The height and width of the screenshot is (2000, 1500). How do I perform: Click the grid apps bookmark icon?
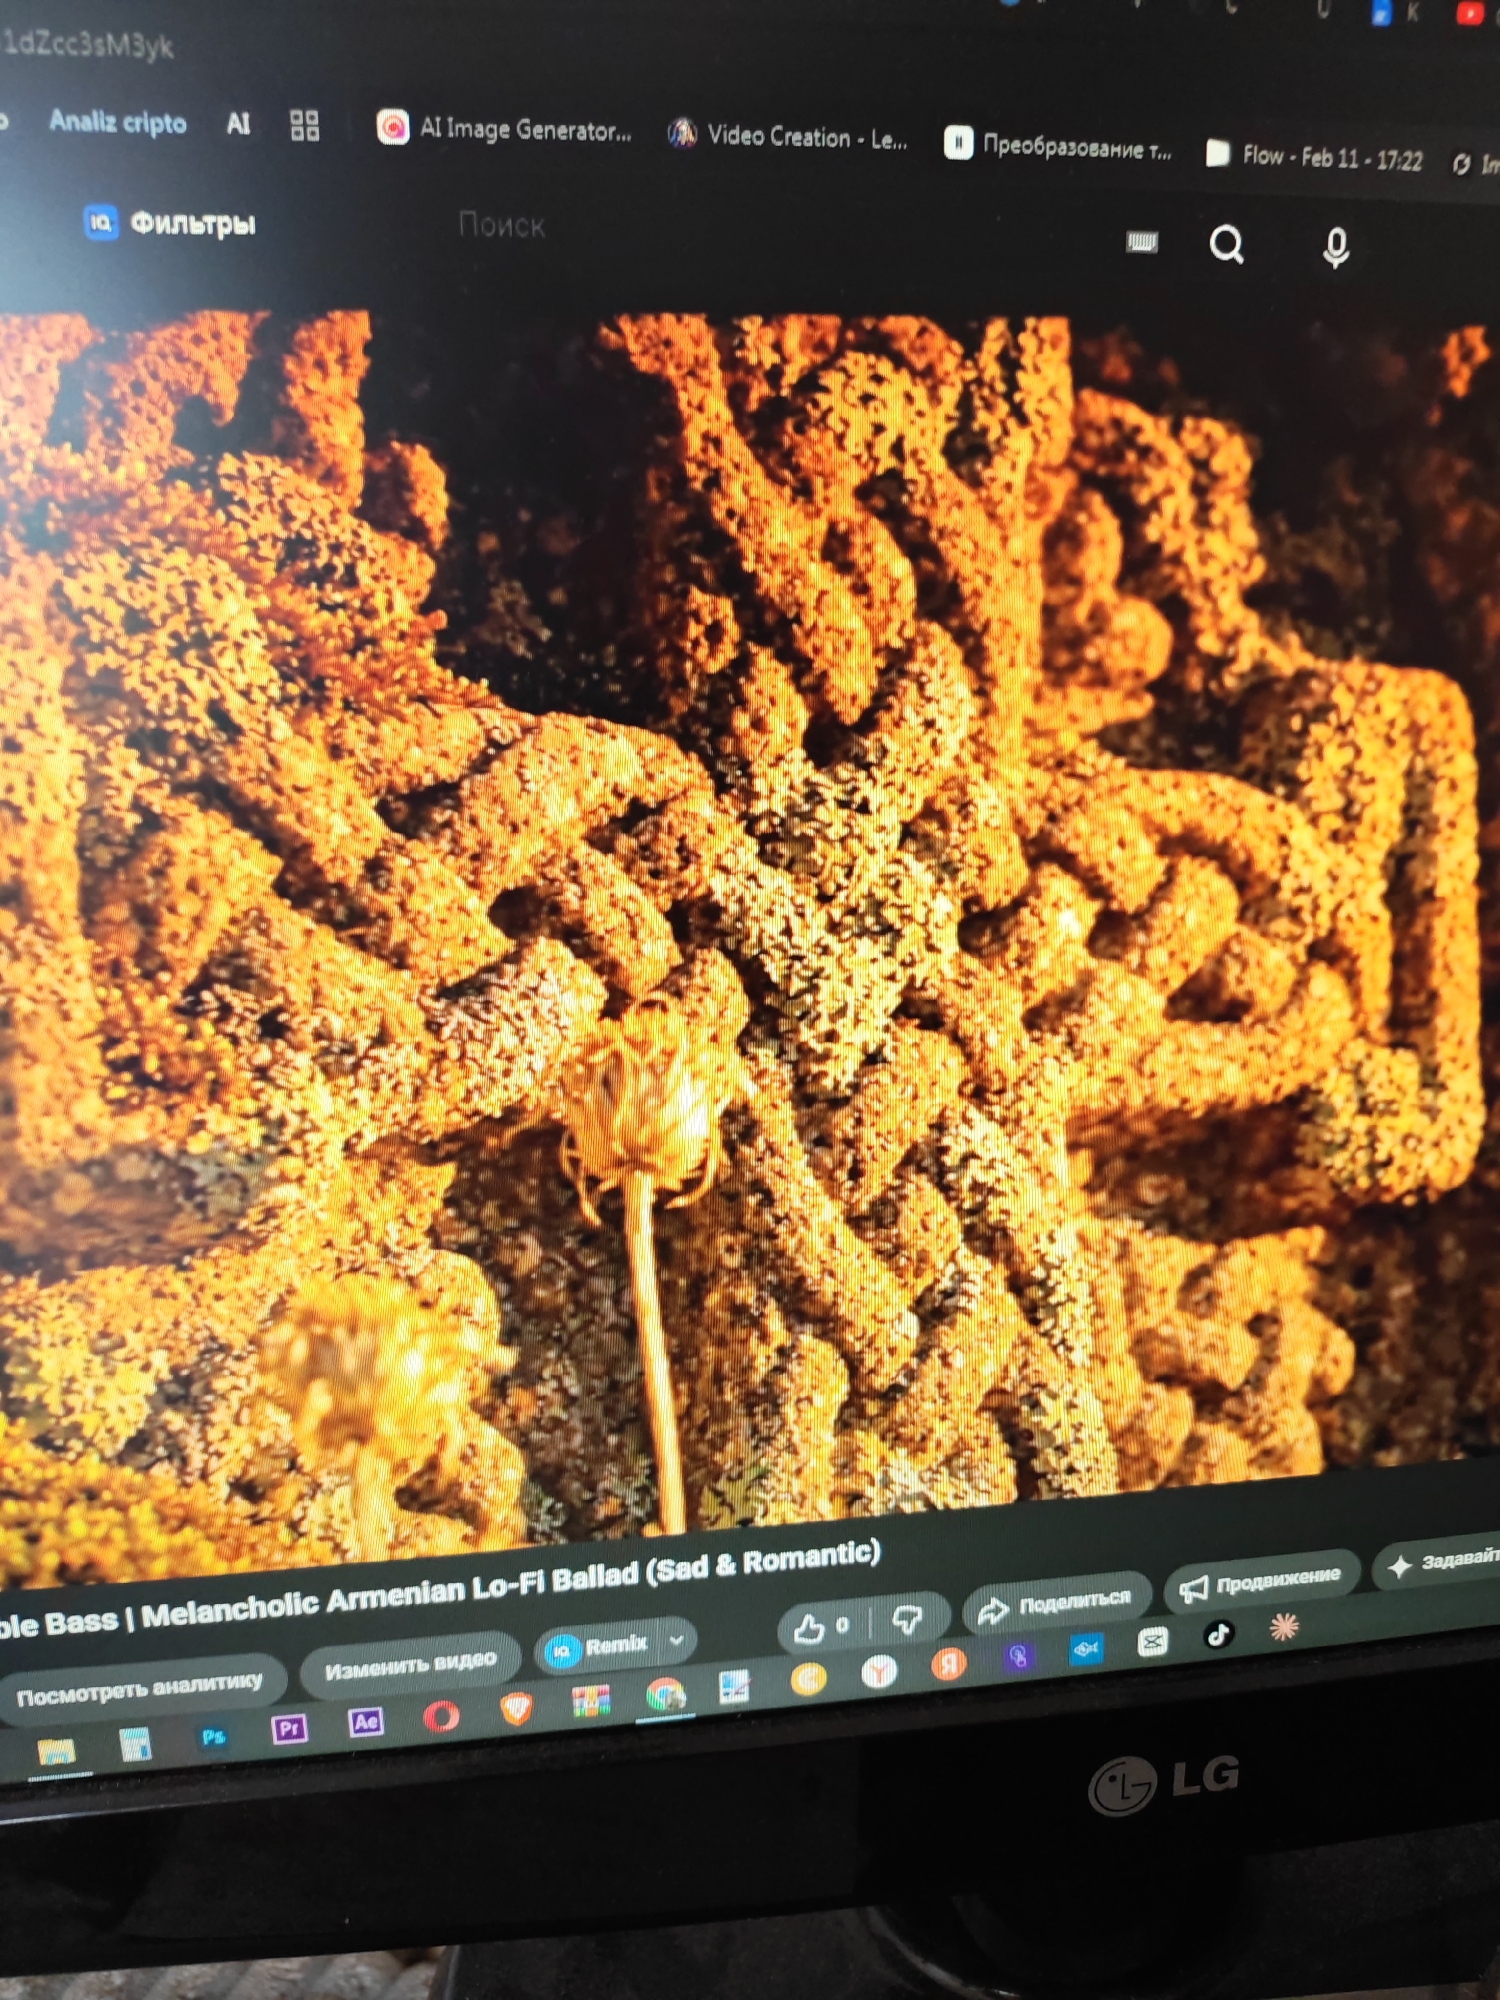click(304, 126)
